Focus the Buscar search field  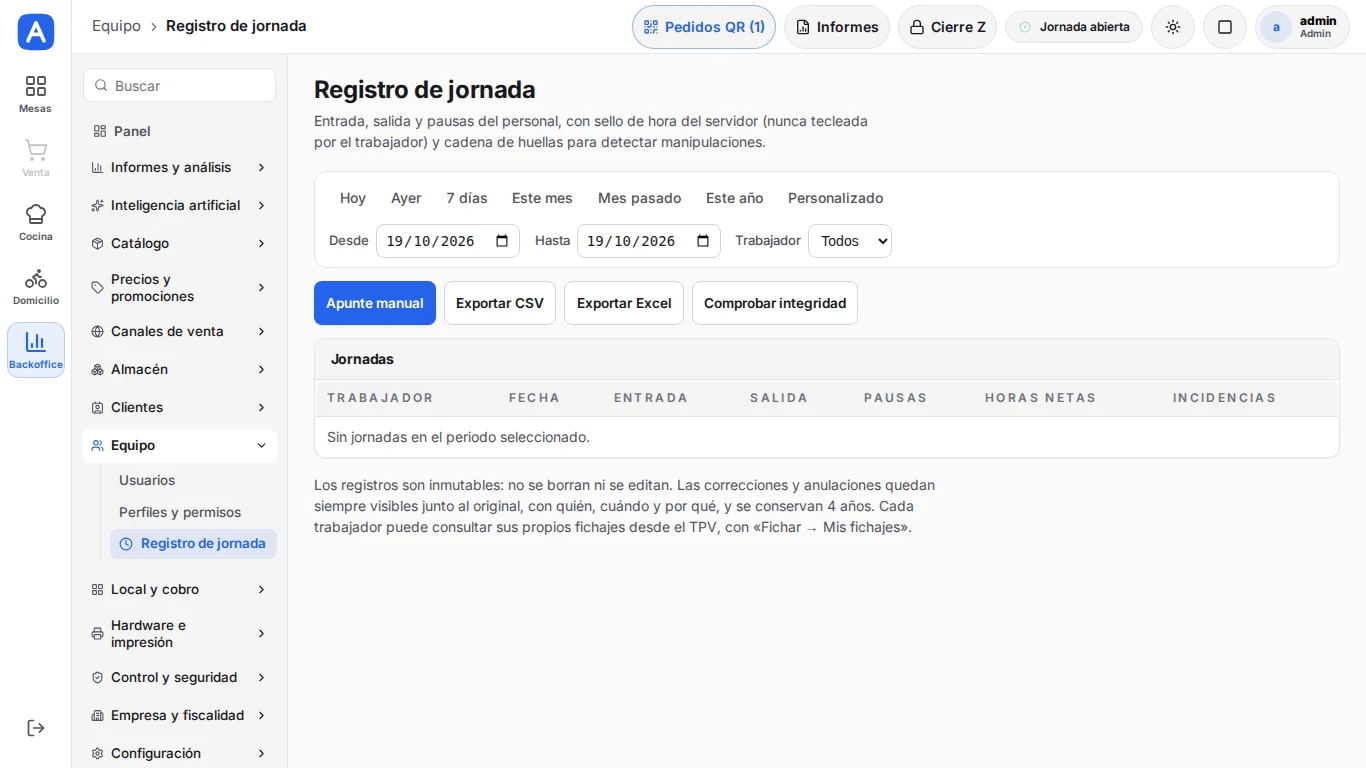[x=179, y=86]
